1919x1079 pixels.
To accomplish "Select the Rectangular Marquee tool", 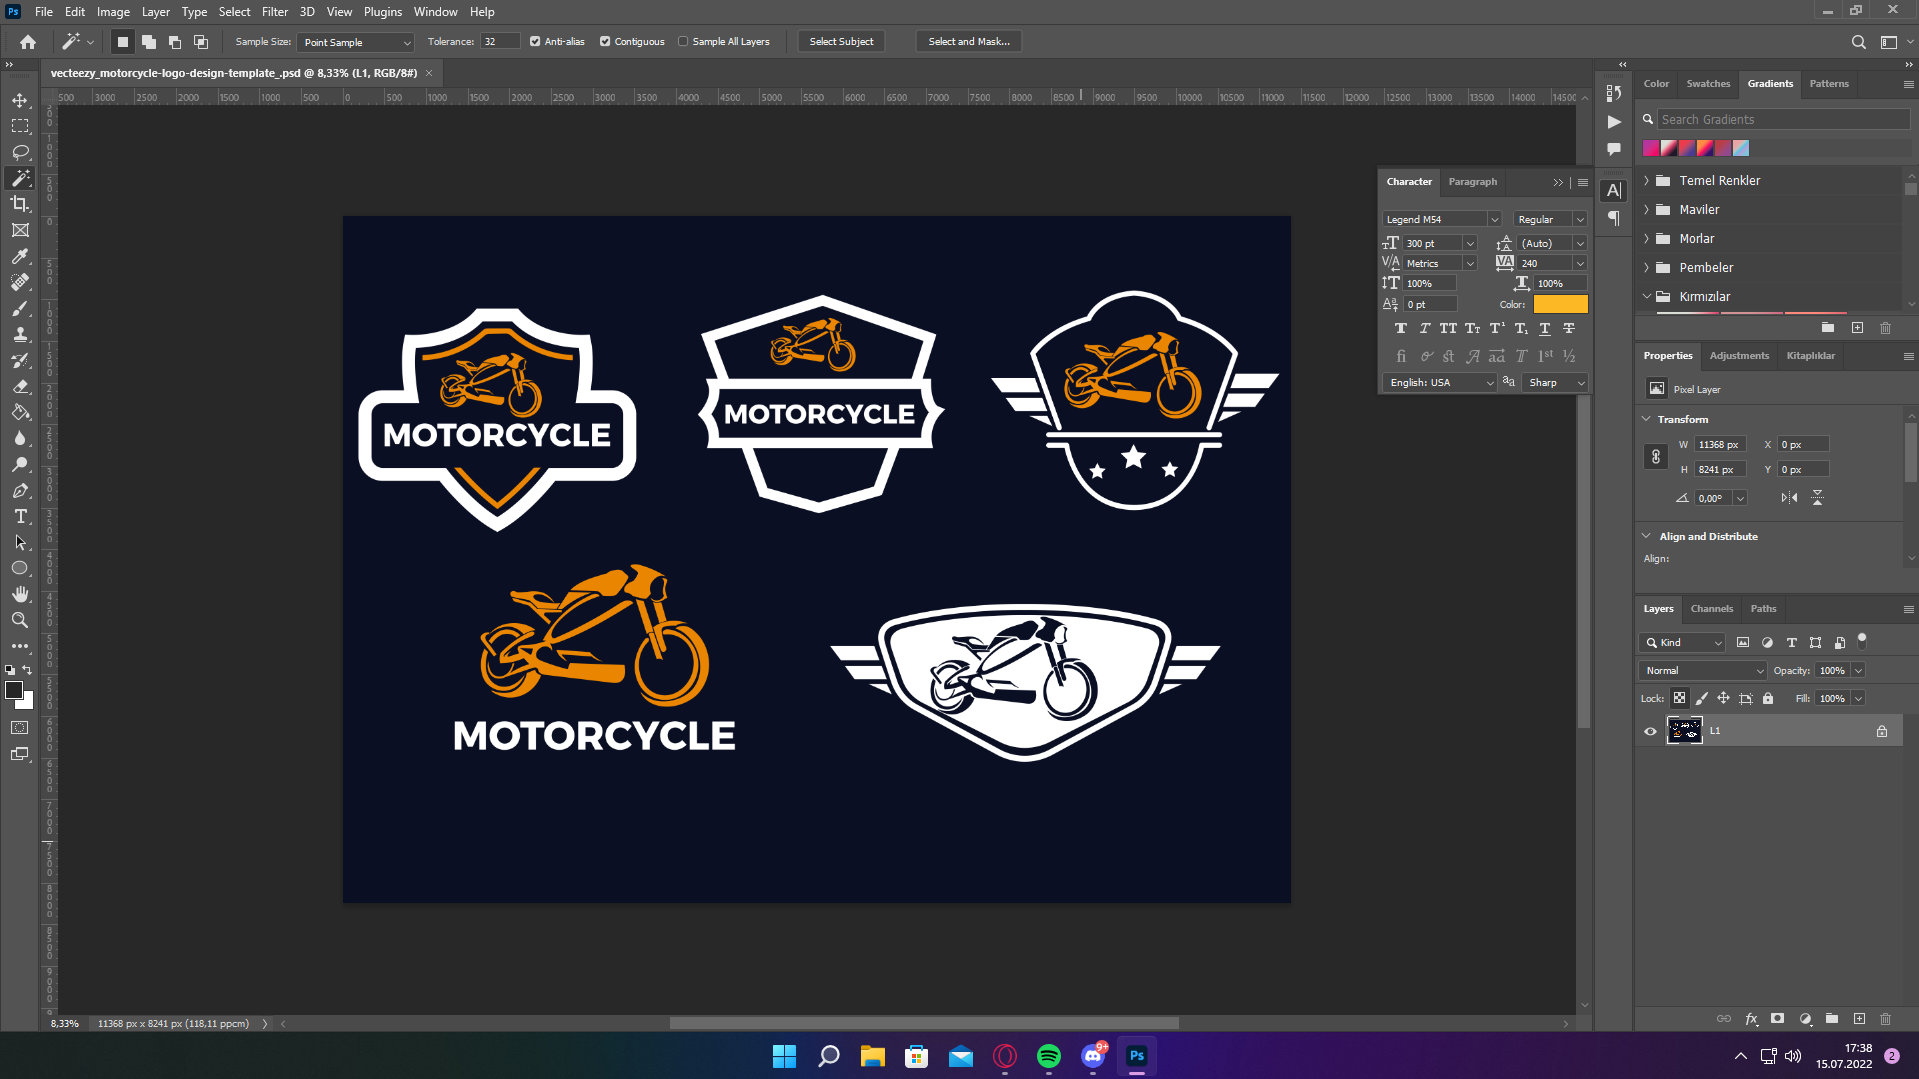I will click(20, 126).
